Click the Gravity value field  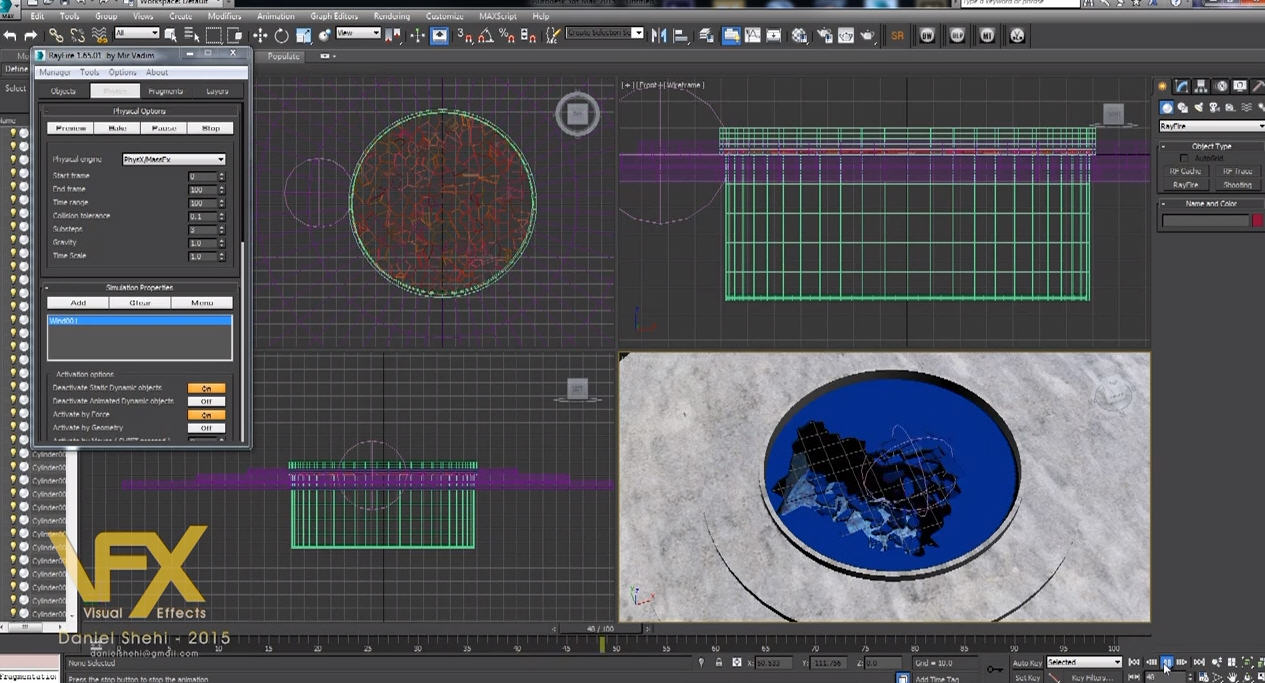[x=202, y=242]
